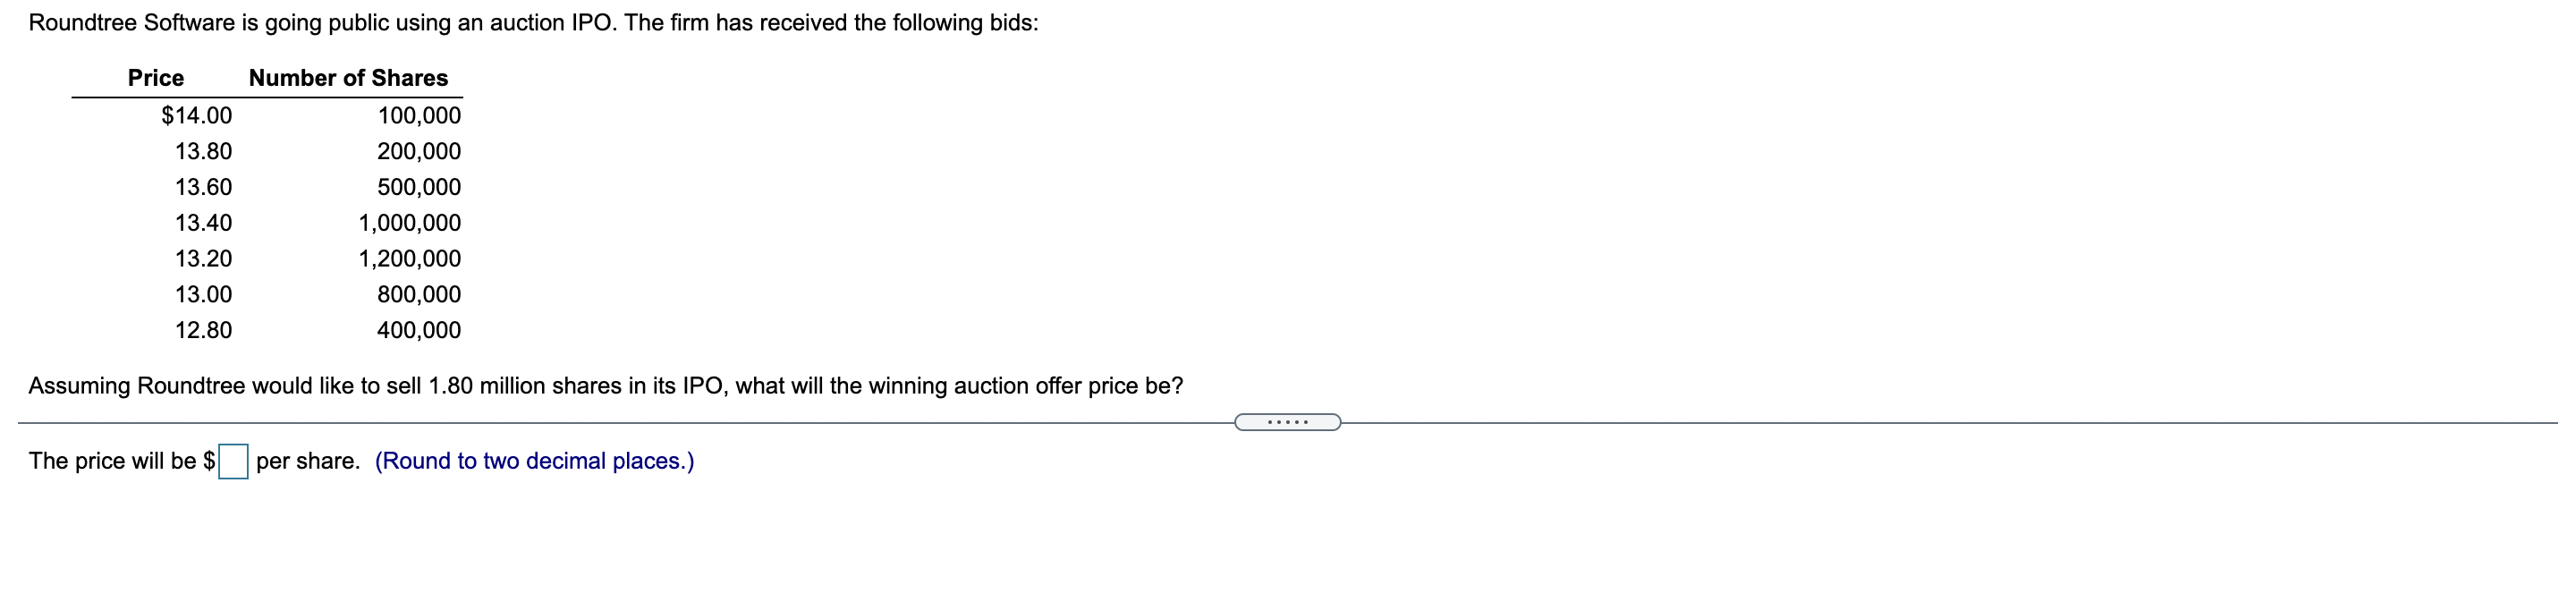
Task: Click the 13.20 price value
Action: click(205, 258)
